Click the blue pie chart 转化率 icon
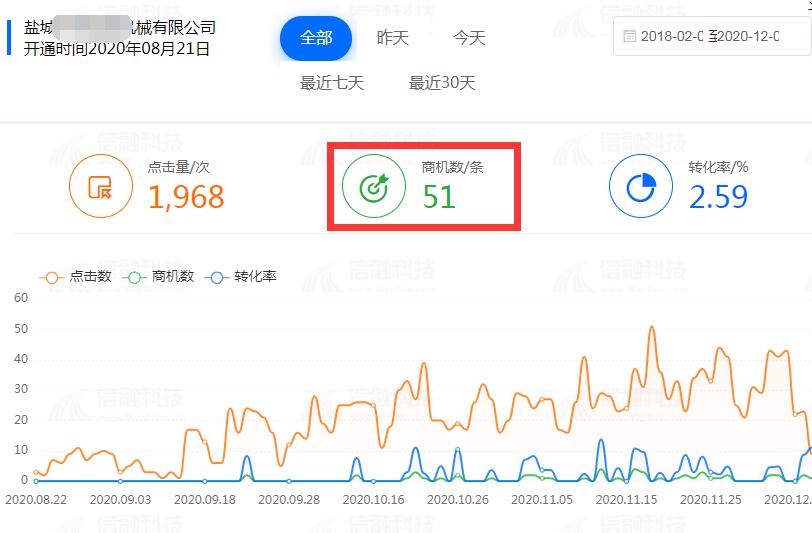 (x=641, y=187)
